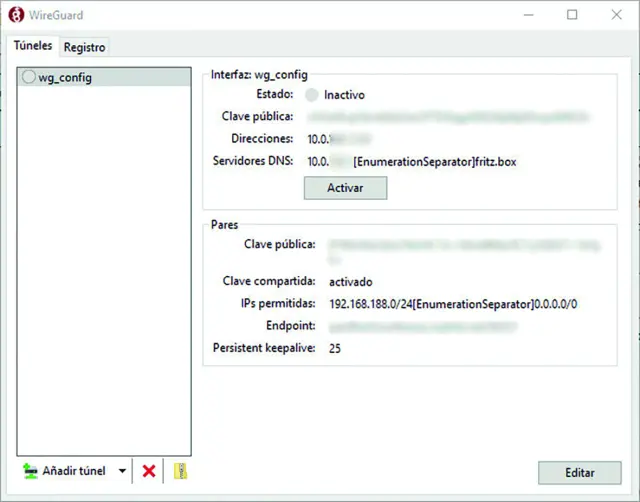Click the Inactivo status indicator icon
This screenshot has width=640, height=502.
coord(311,95)
